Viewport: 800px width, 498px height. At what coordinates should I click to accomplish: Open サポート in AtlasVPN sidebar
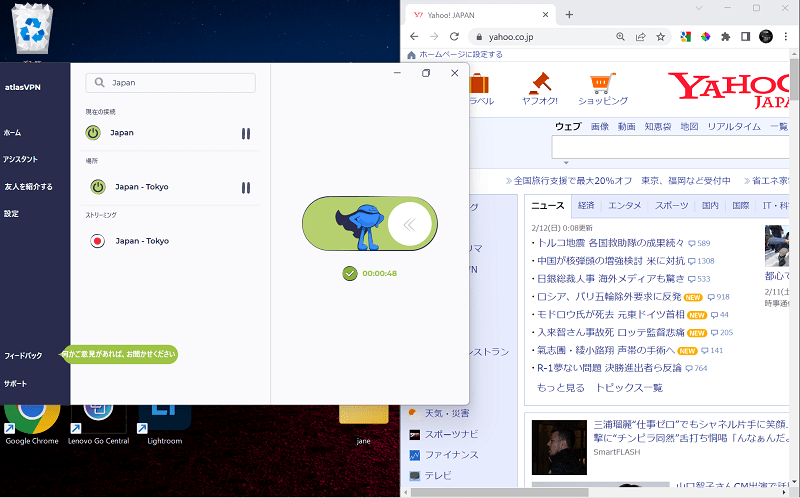coord(15,384)
